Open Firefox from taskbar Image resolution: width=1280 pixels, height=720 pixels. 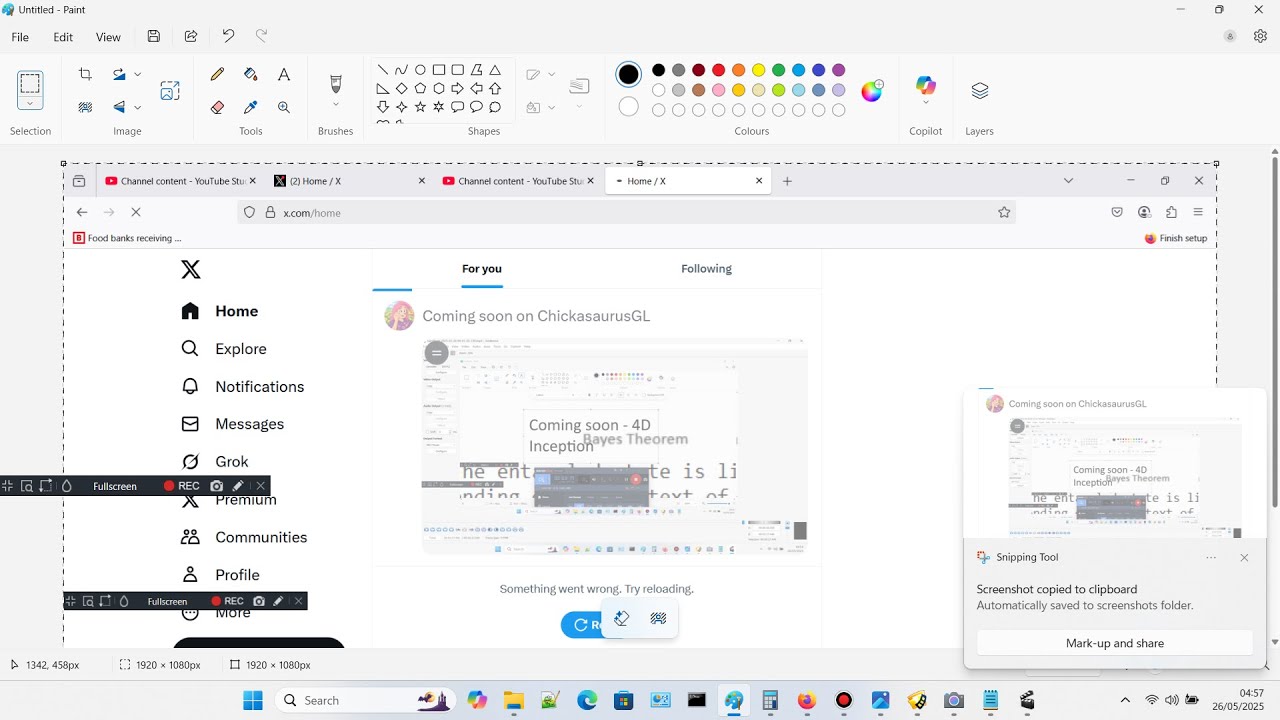[x=807, y=700]
